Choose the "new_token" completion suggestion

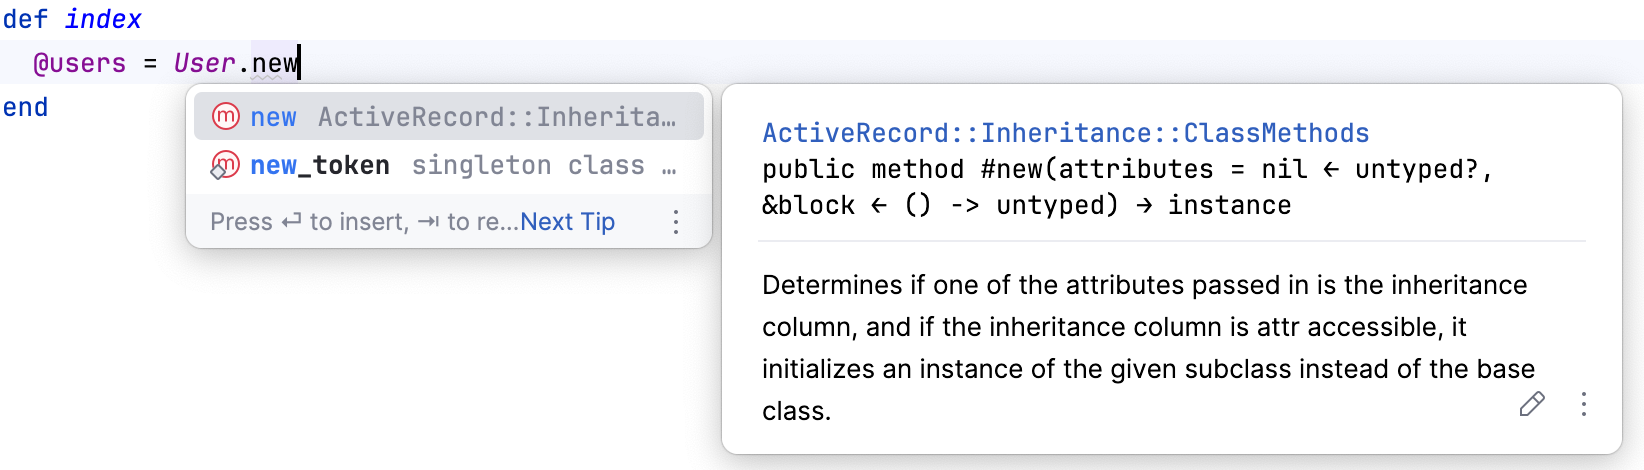click(320, 165)
